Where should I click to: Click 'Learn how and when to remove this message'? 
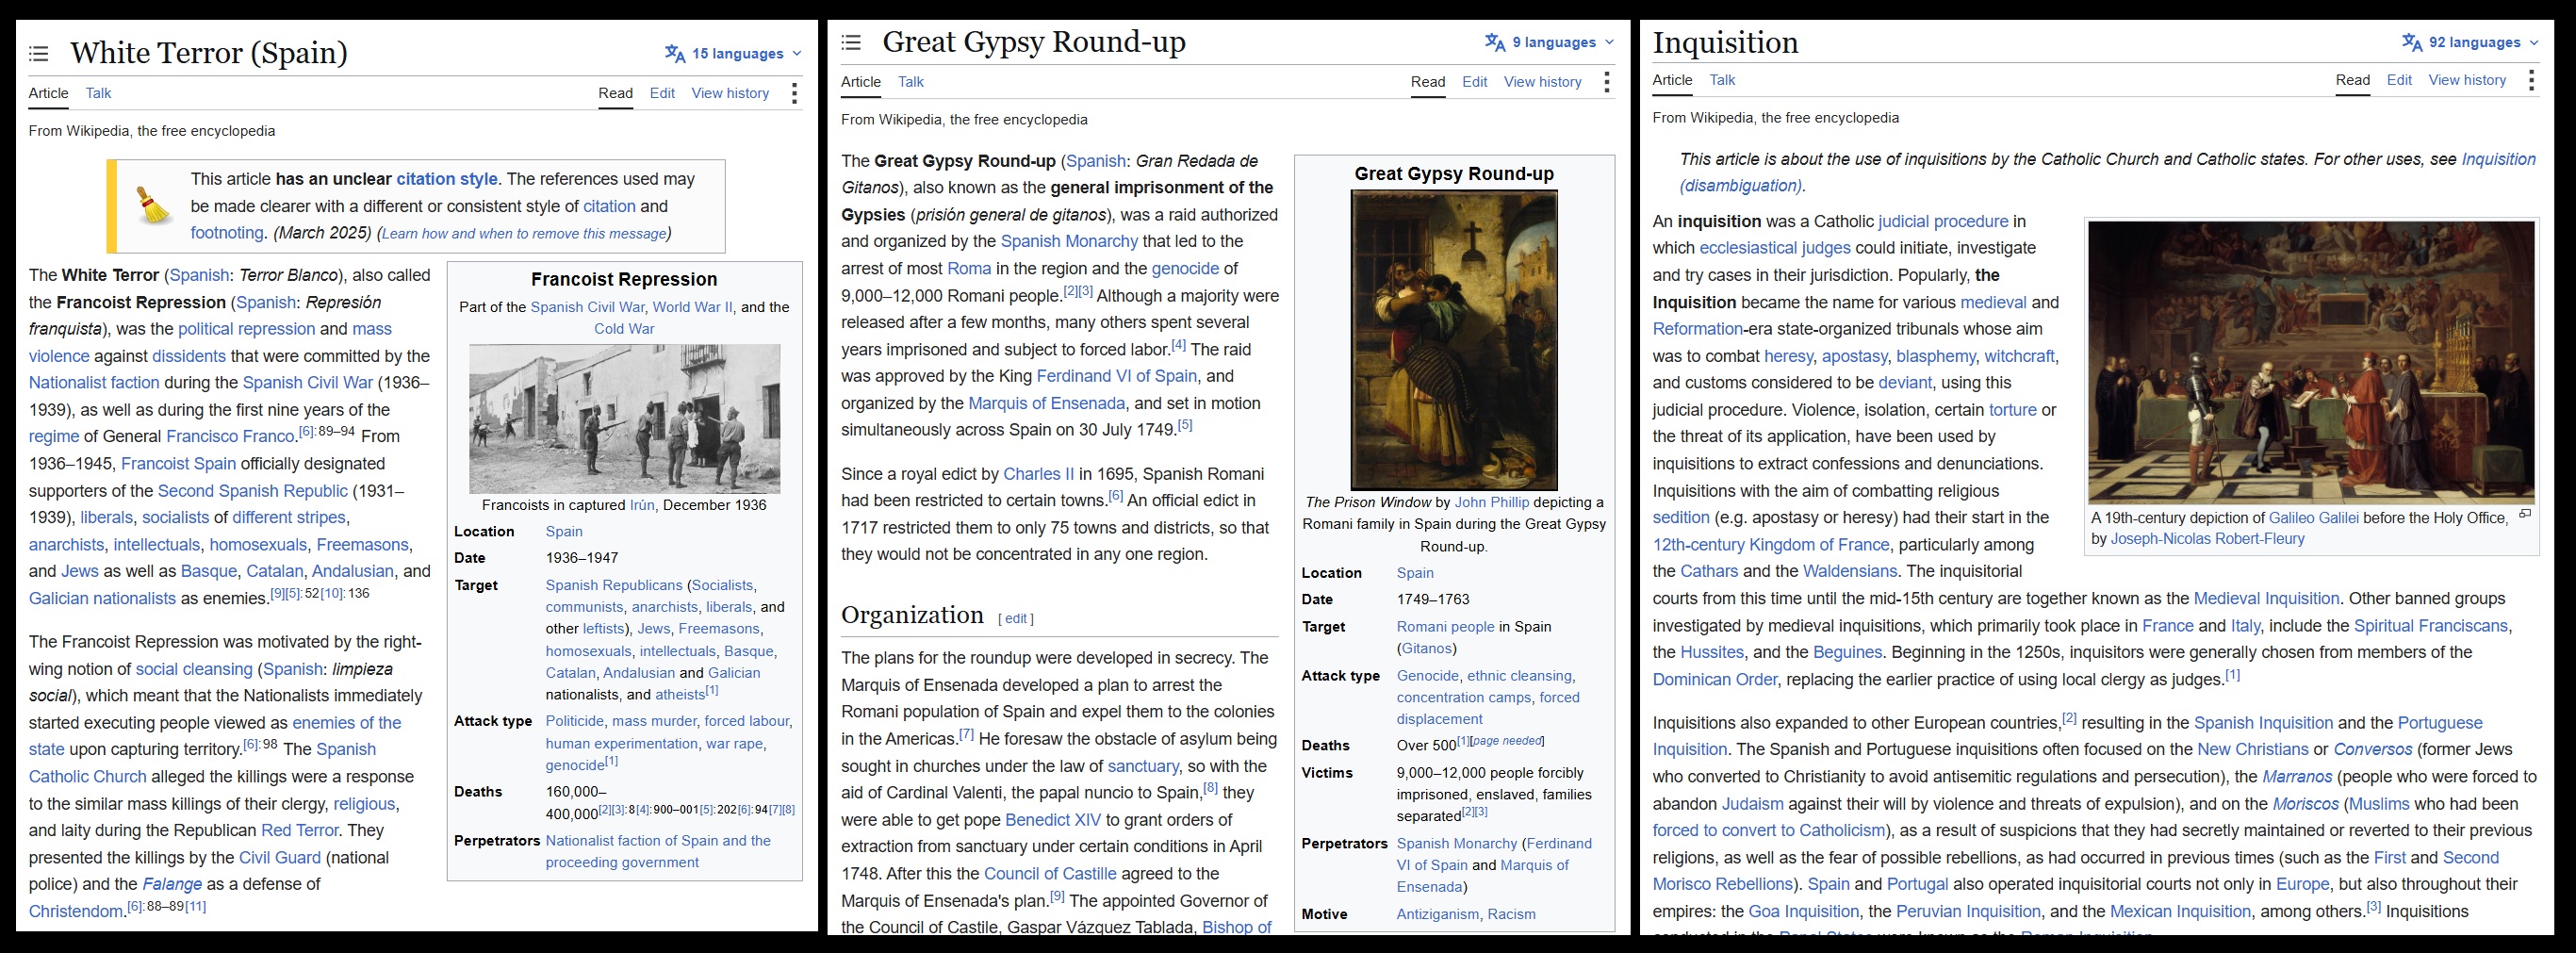[524, 233]
